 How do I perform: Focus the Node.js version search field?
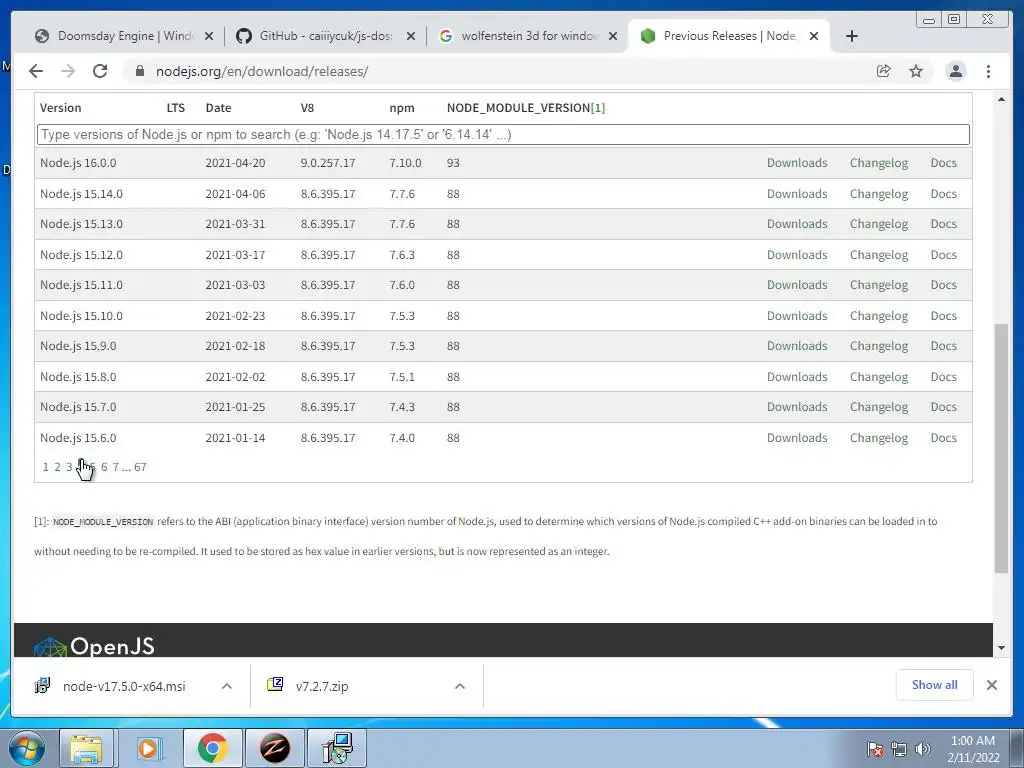503,135
